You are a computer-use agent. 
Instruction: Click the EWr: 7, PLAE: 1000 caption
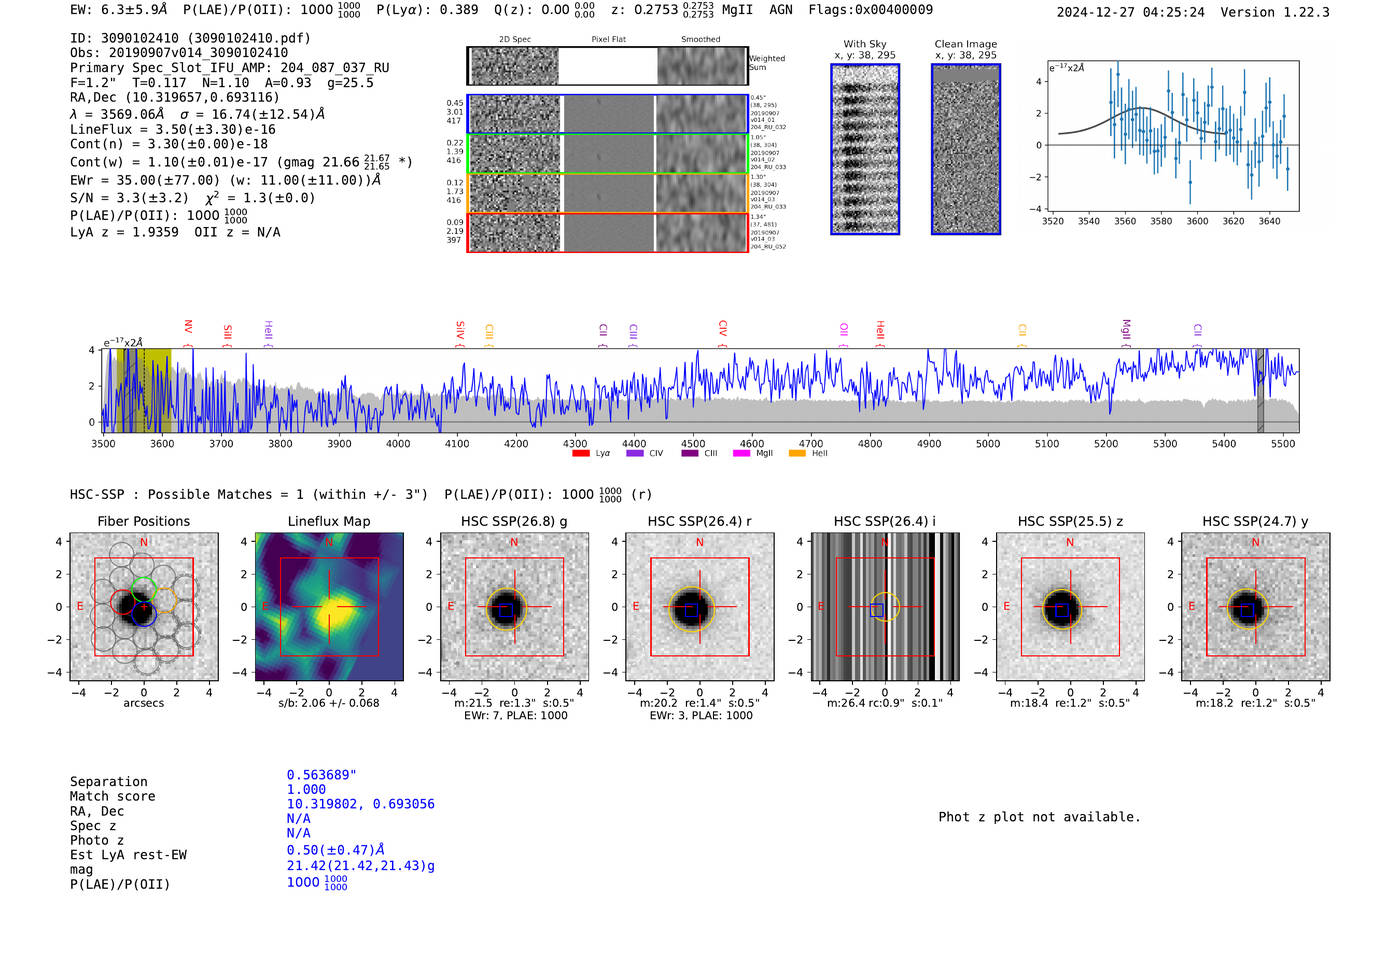(x=515, y=716)
